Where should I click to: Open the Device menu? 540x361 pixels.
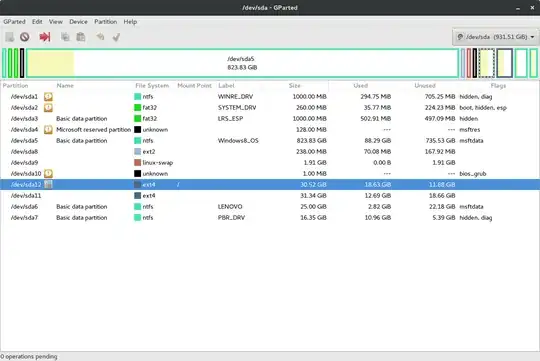(x=78, y=22)
